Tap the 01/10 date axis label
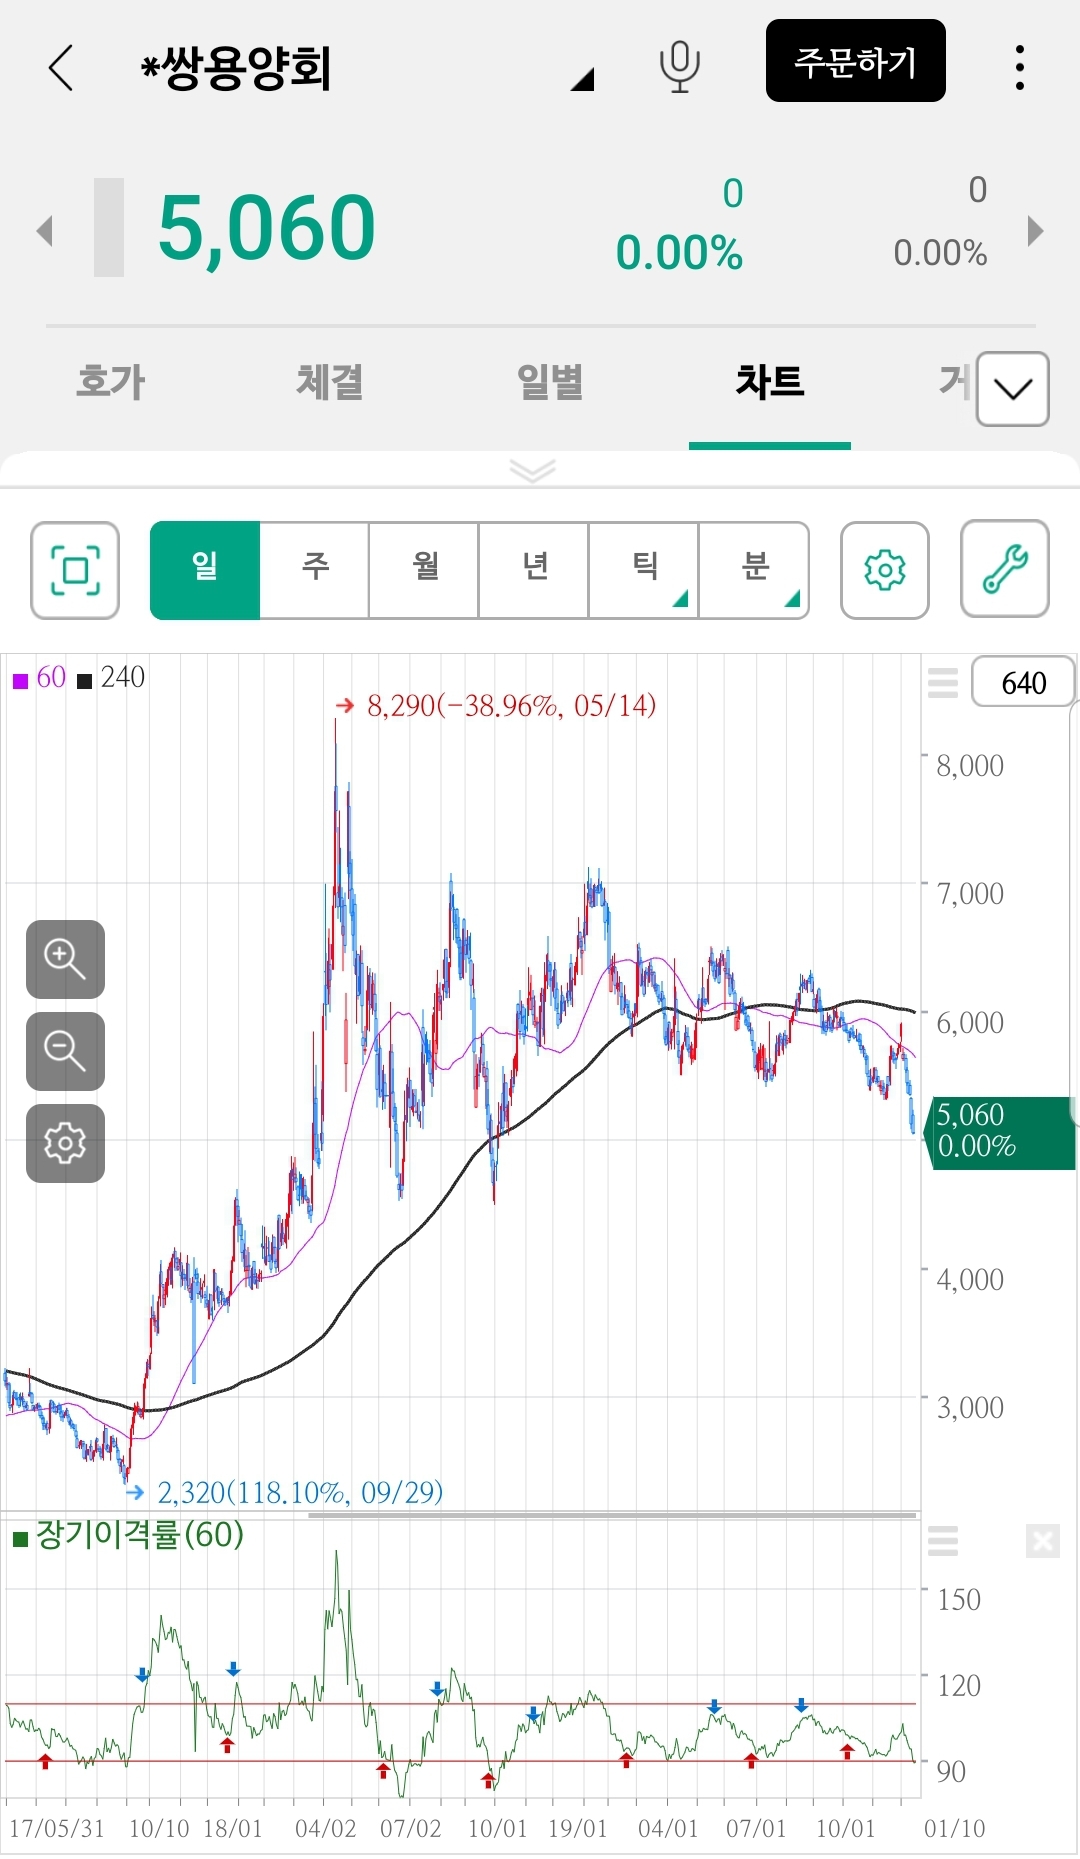 pyautogui.click(x=954, y=1829)
